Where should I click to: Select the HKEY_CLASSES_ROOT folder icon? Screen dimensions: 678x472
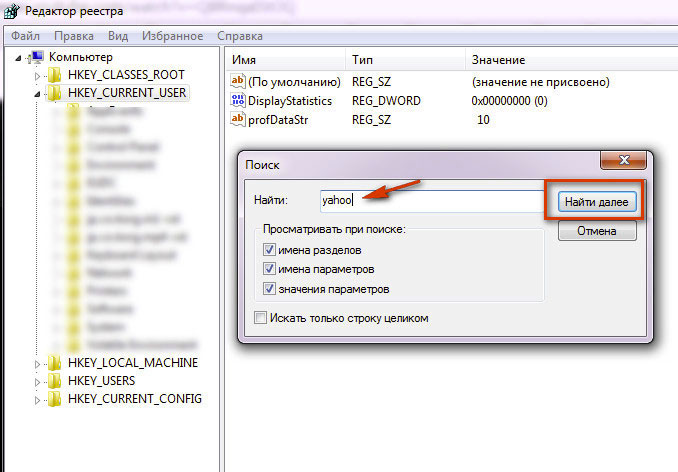[55, 75]
